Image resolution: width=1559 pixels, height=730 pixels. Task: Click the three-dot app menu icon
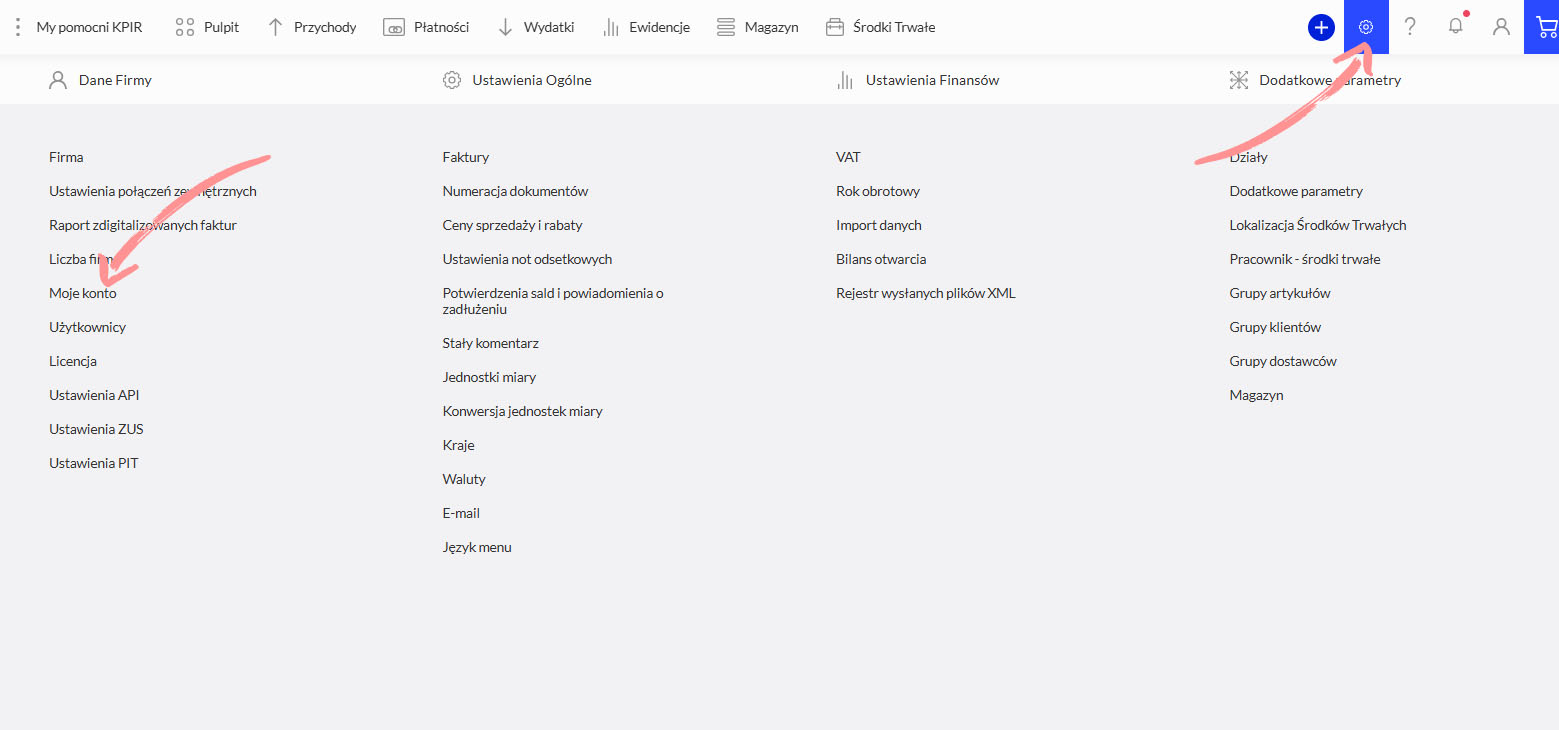(x=17, y=27)
